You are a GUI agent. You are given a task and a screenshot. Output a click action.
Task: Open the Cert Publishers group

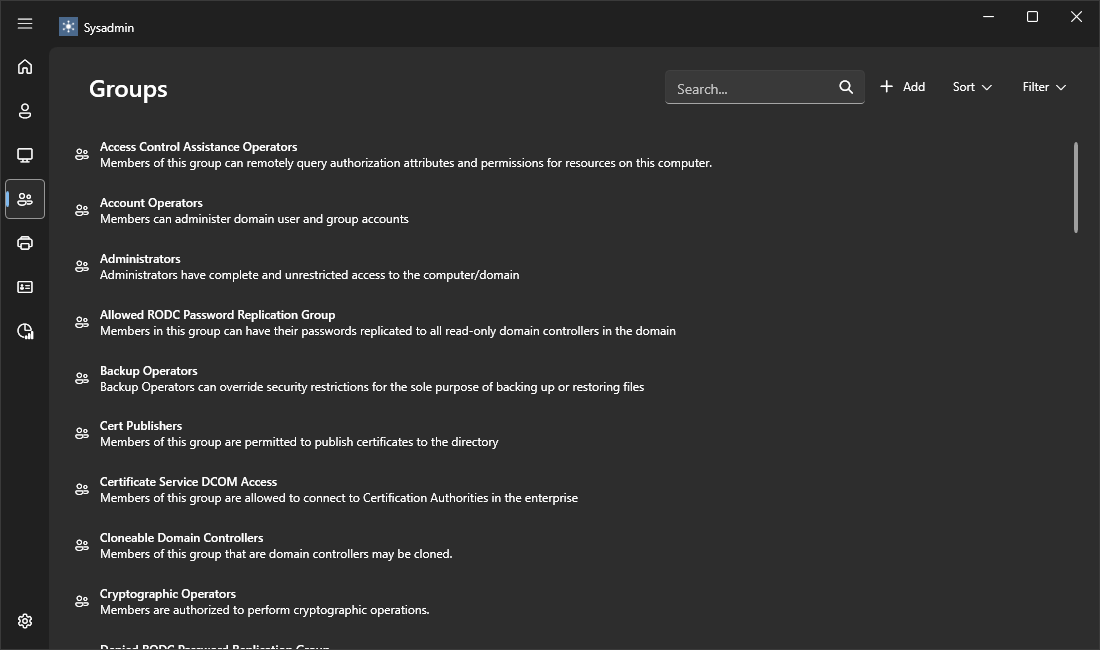[141, 426]
